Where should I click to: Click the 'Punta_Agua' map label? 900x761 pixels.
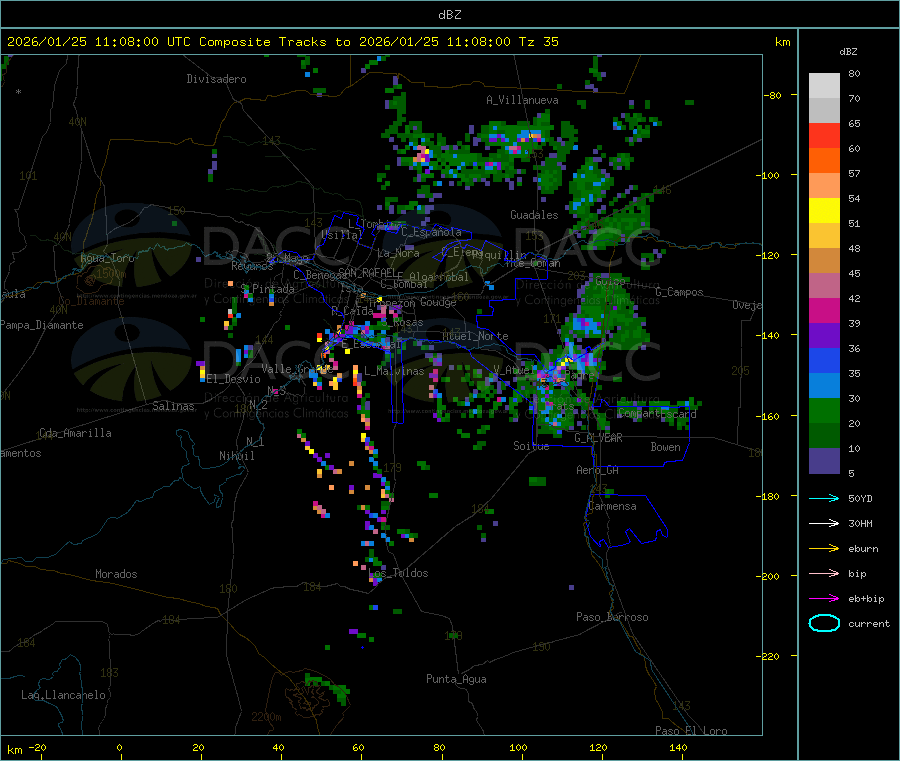tap(456, 679)
